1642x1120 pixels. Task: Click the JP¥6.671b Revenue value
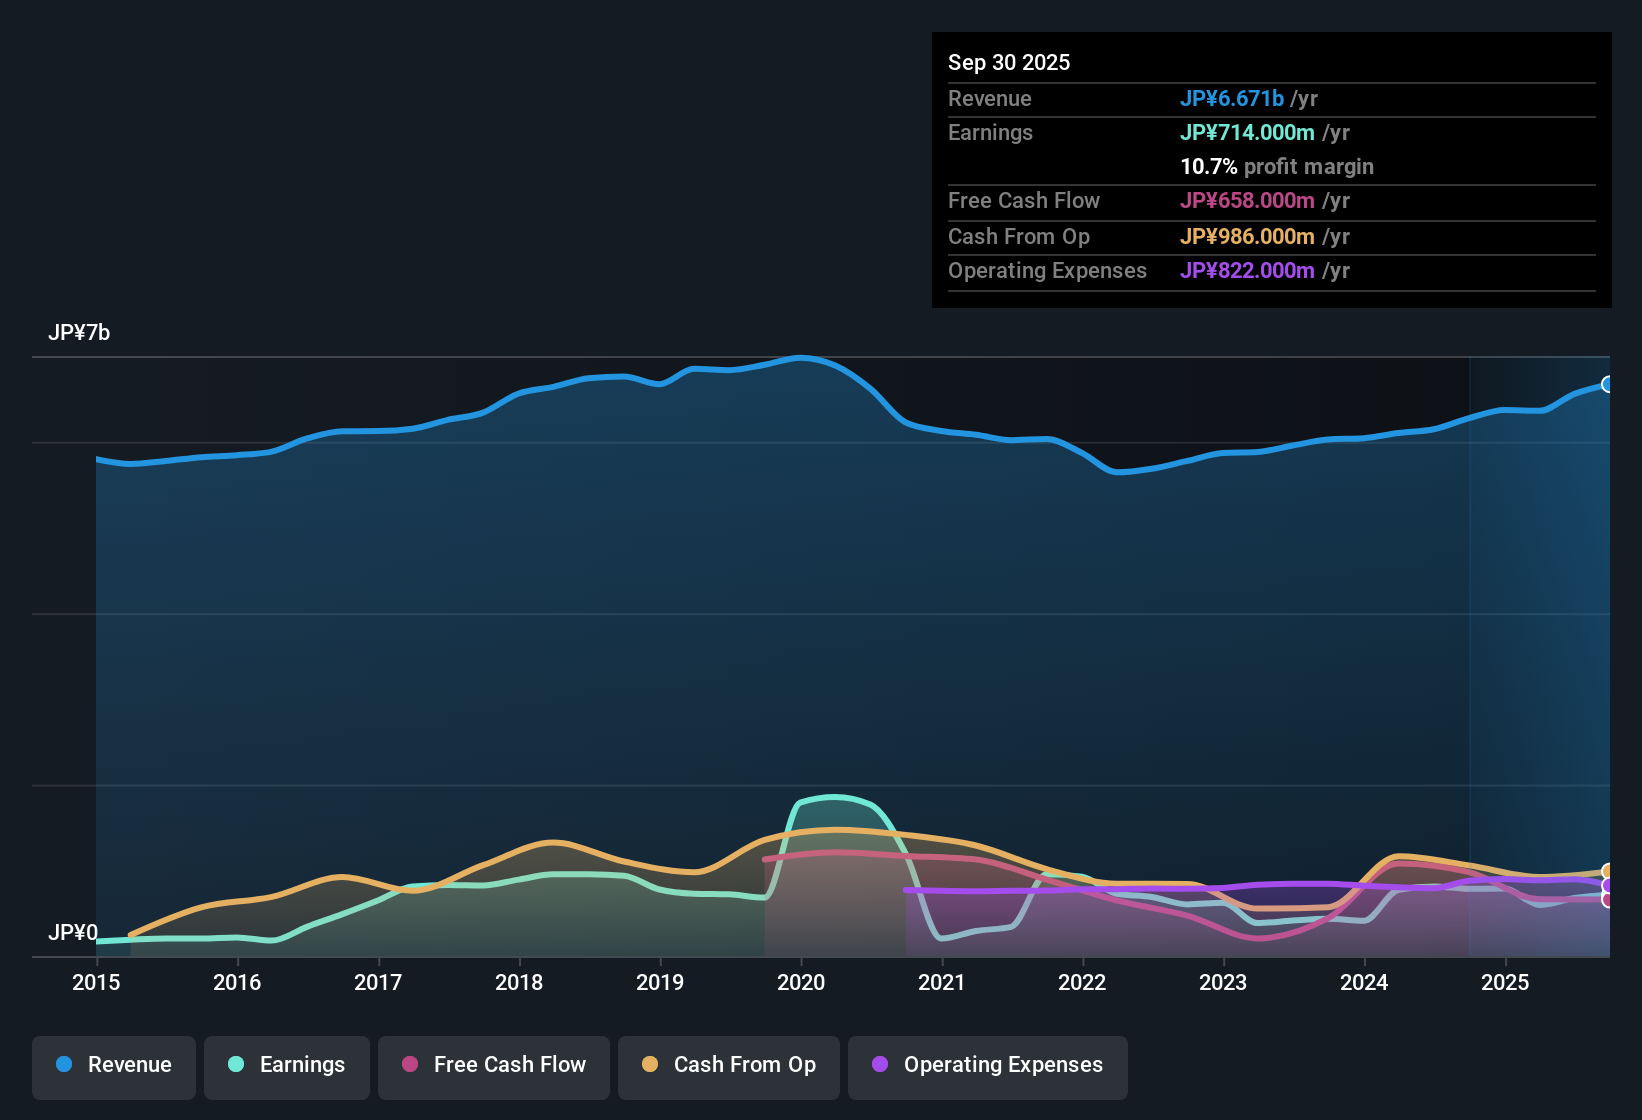[1233, 98]
